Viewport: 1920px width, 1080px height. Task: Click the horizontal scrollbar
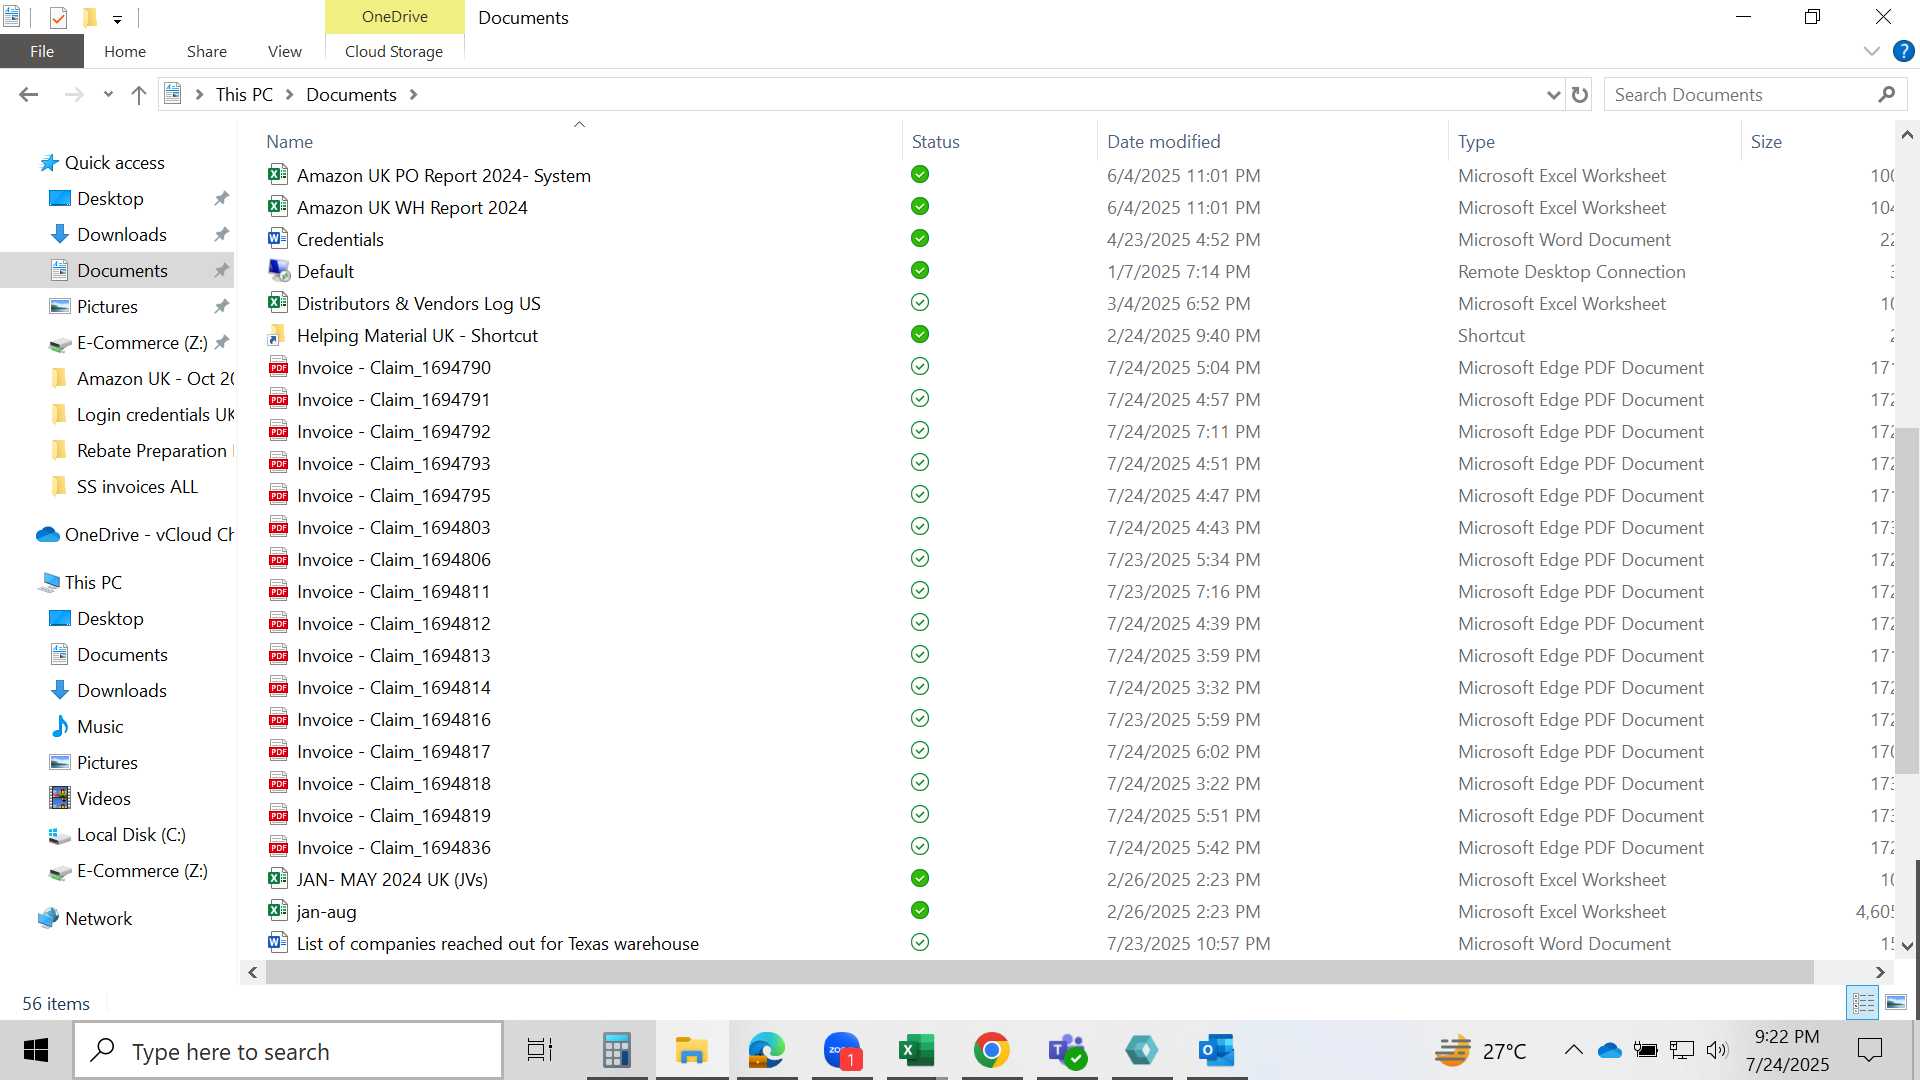tap(1040, 972)
